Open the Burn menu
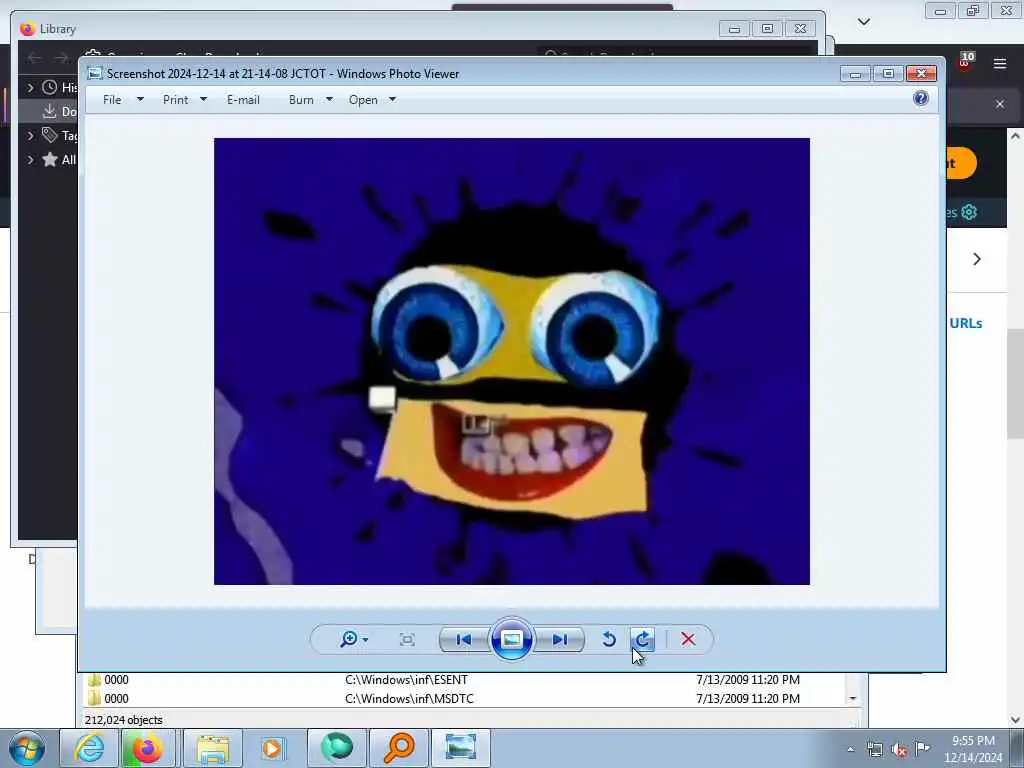The height and width of the screenshot is (768, 1024). (301, 100)
